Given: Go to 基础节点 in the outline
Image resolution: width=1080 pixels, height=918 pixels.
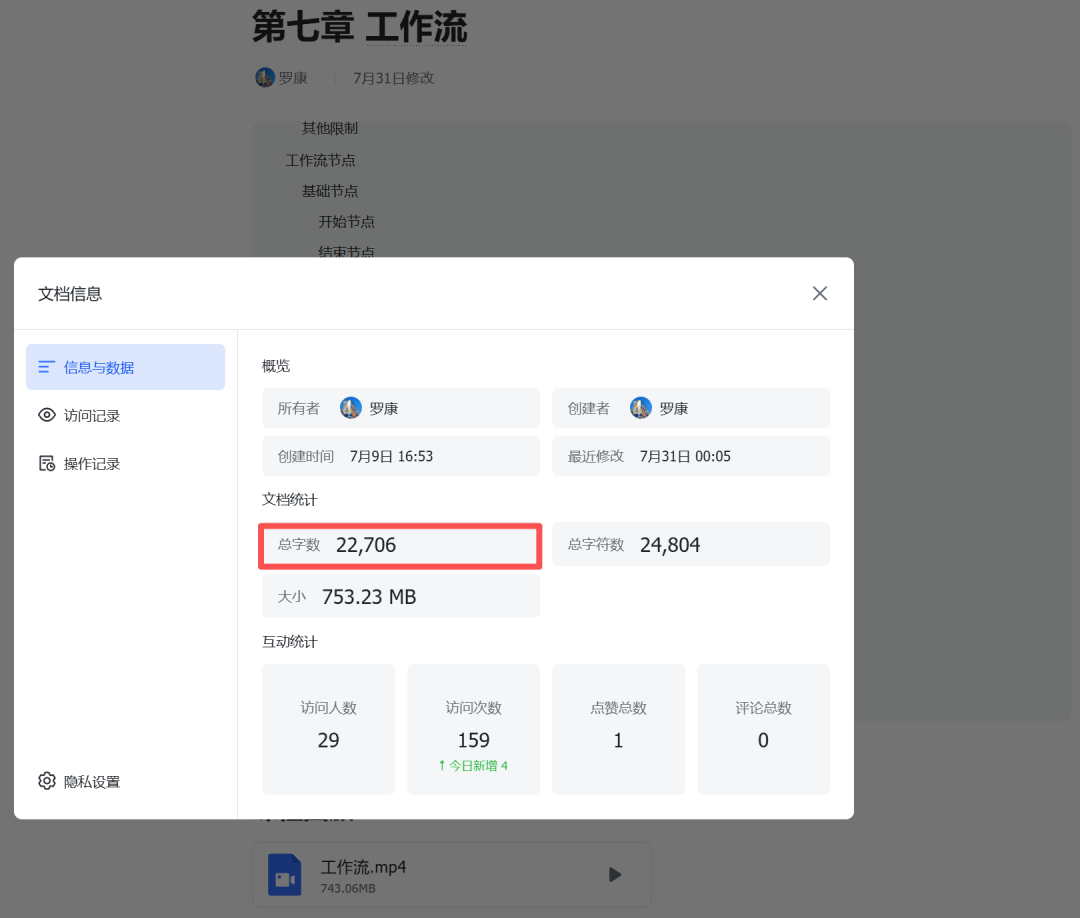Looking at the screenshot, I should point(330,191).
